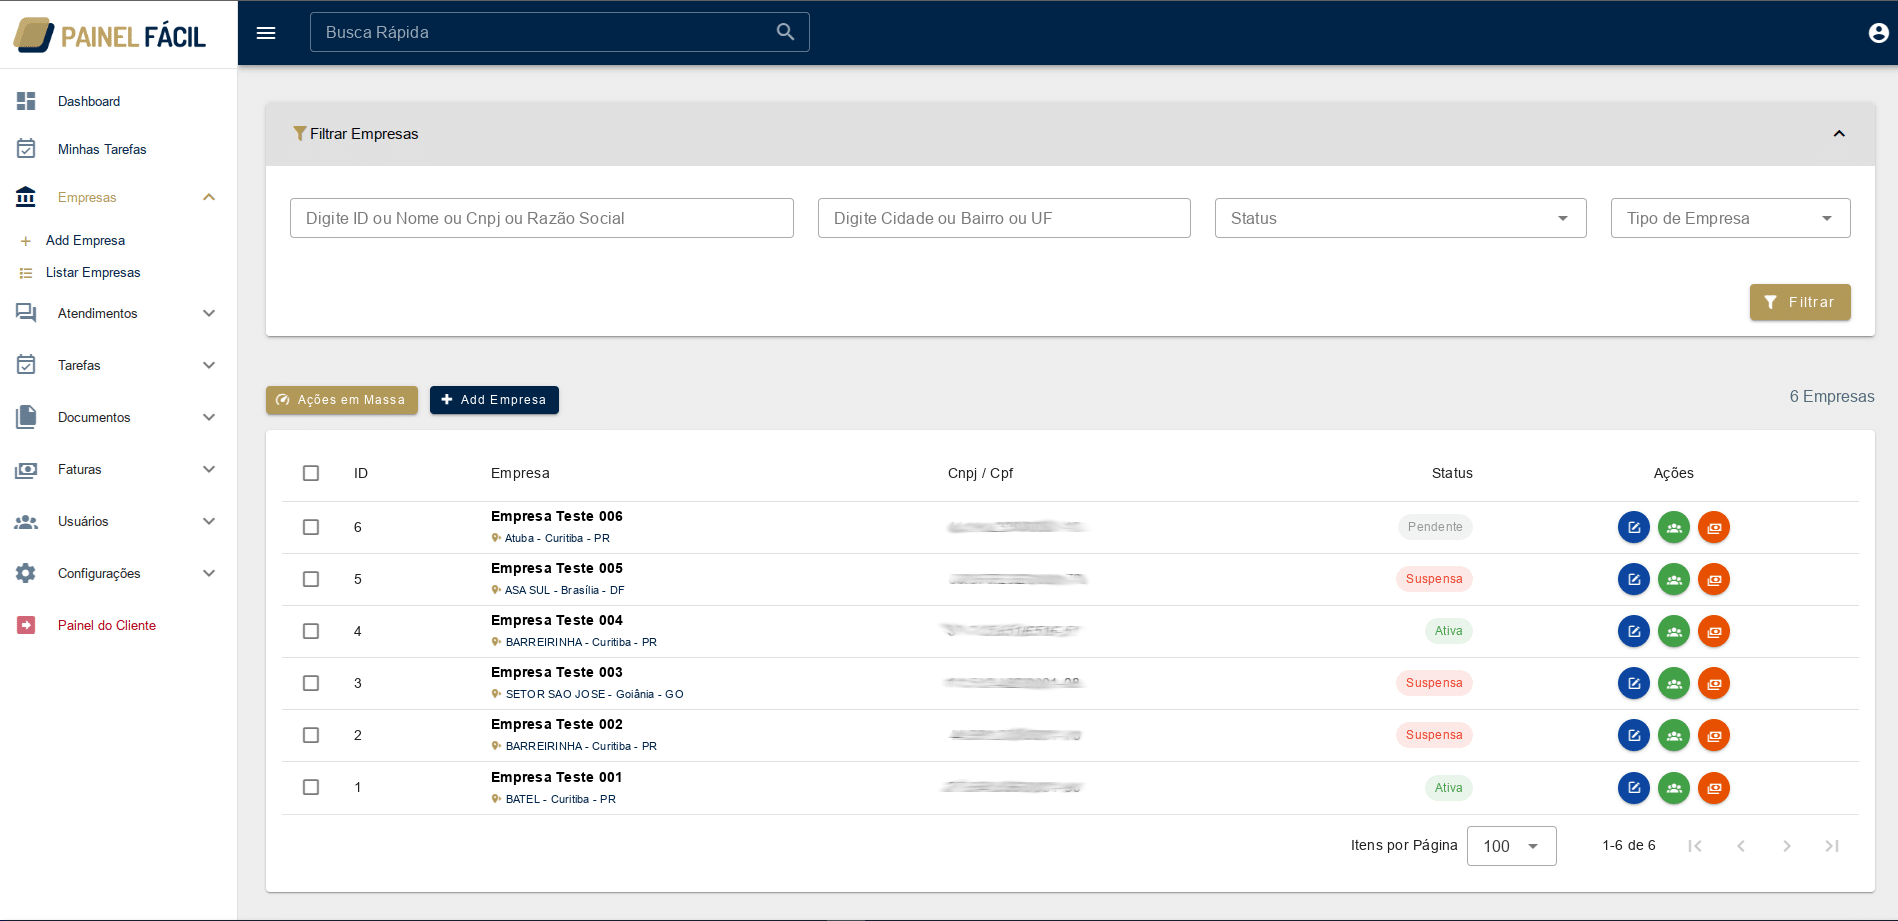The height and width of the screenshot is (921, 1898).
Task: Collapse the Filtrar Empresas panel
Action: click(1838, 134)
